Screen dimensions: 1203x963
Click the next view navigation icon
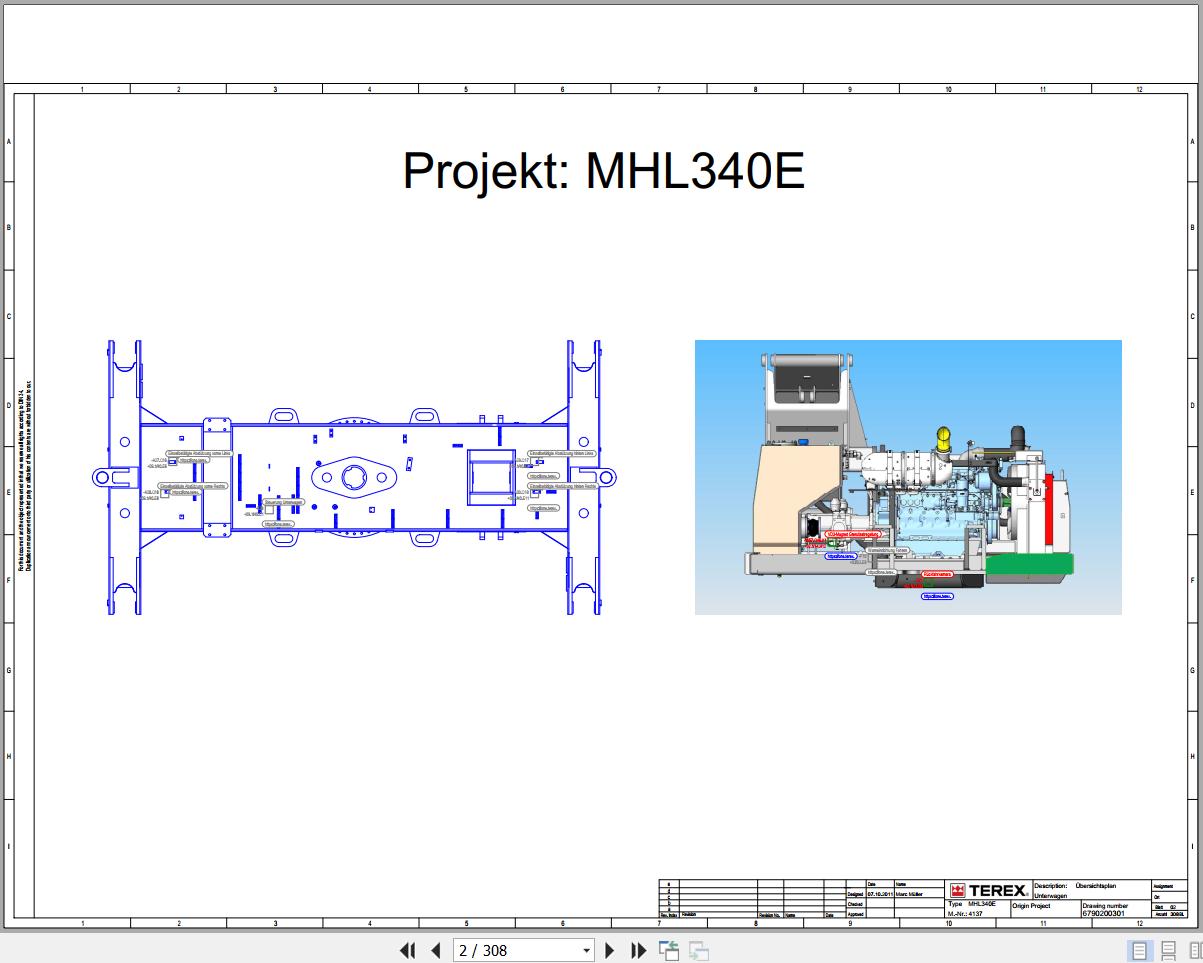(697, 950)
